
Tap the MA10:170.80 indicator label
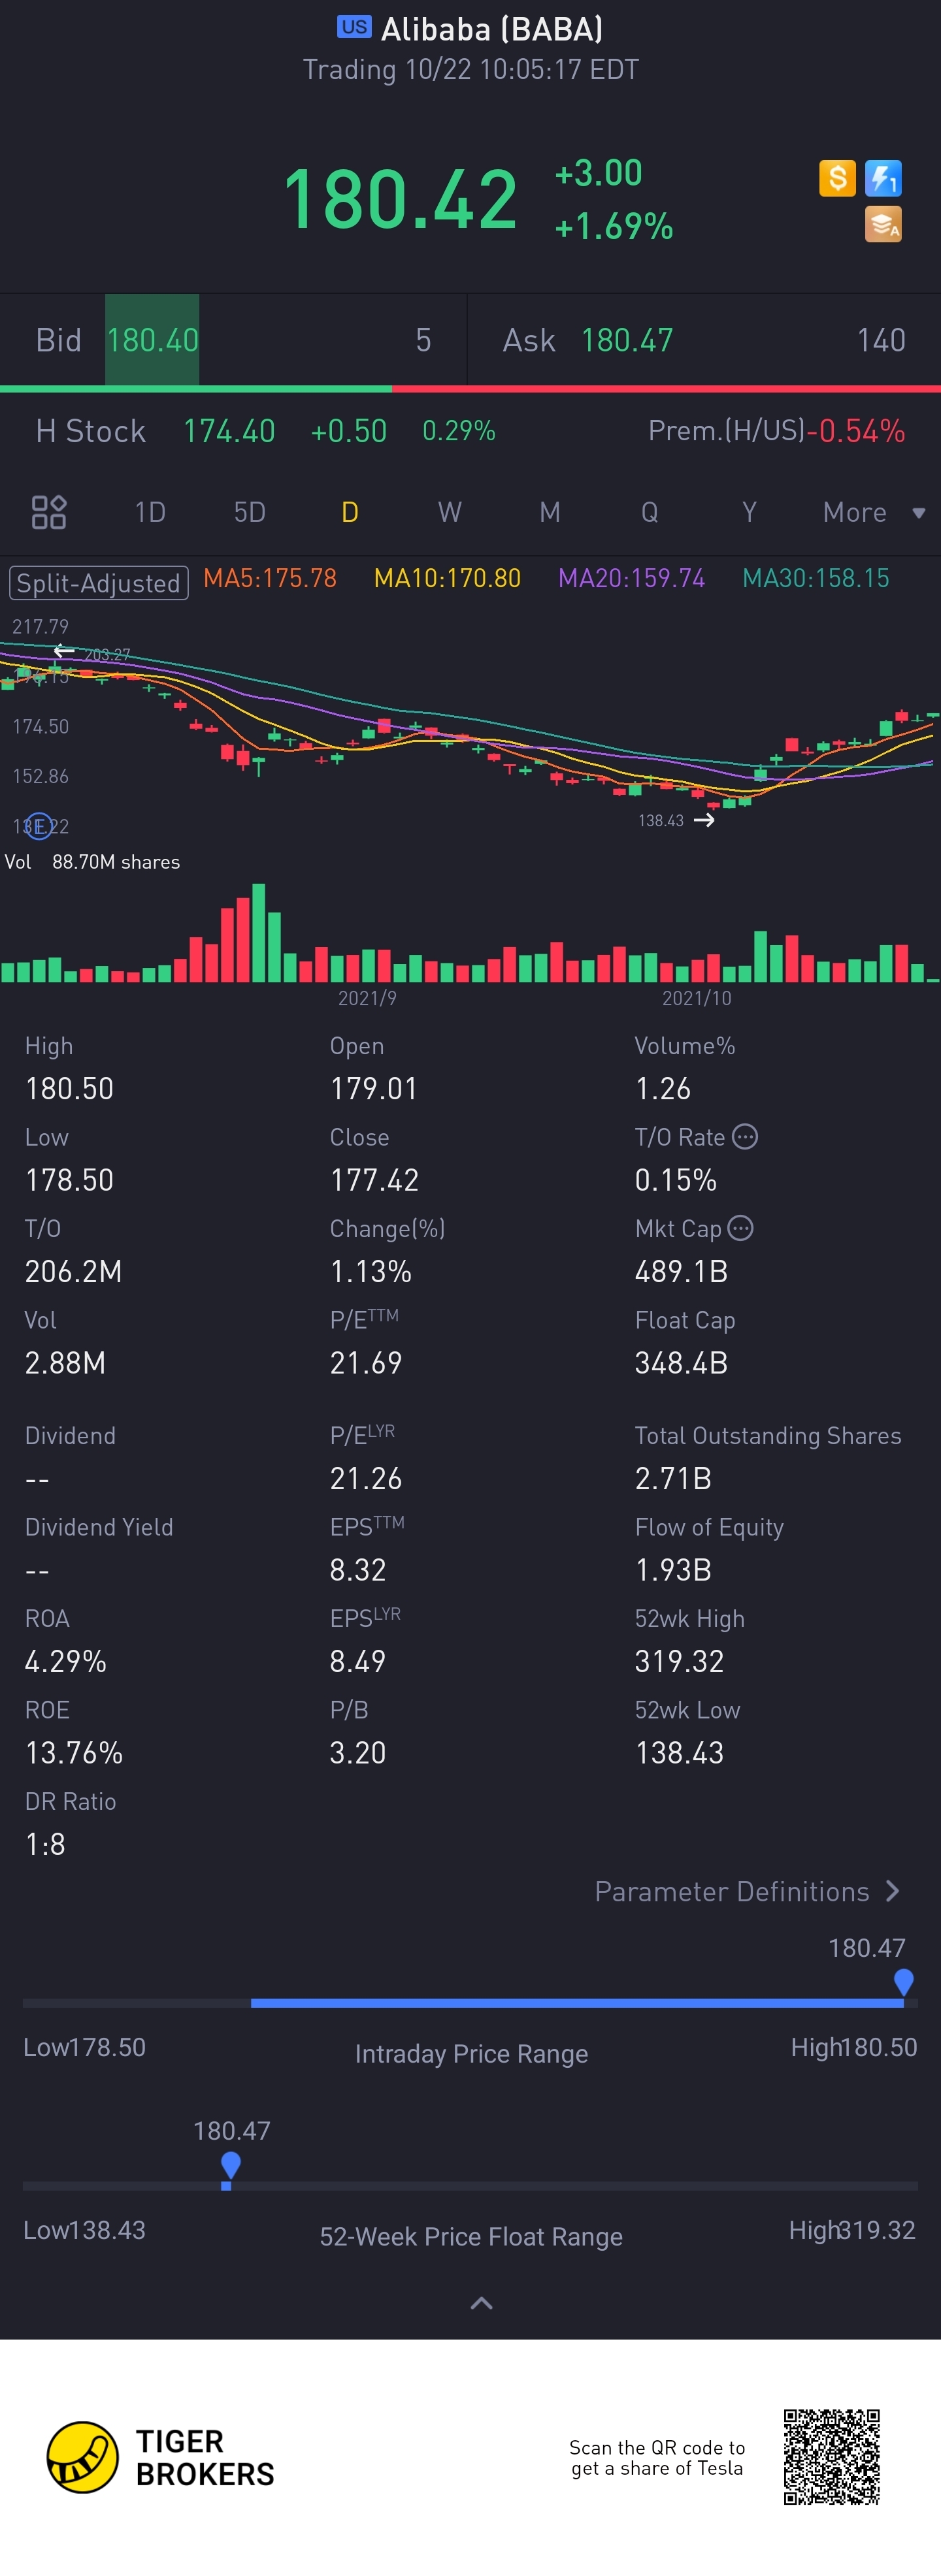(447, 578)
